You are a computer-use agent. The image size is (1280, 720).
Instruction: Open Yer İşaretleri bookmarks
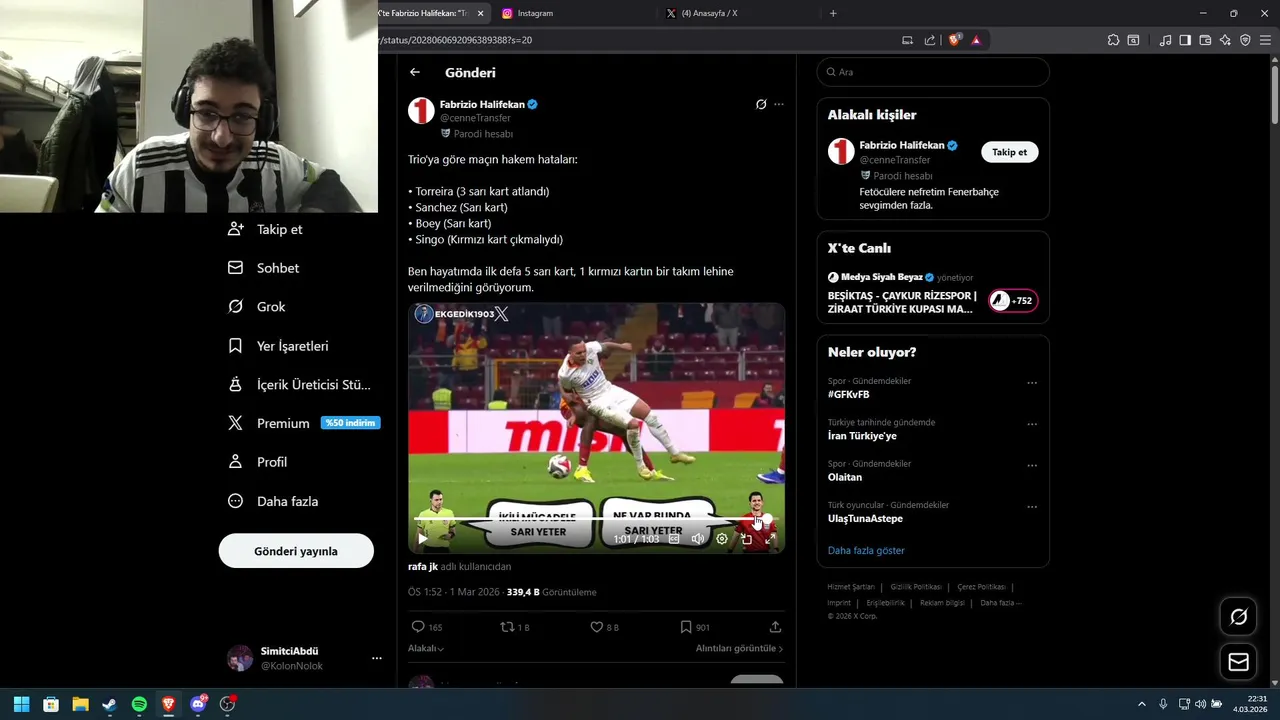tap(278, 346)
